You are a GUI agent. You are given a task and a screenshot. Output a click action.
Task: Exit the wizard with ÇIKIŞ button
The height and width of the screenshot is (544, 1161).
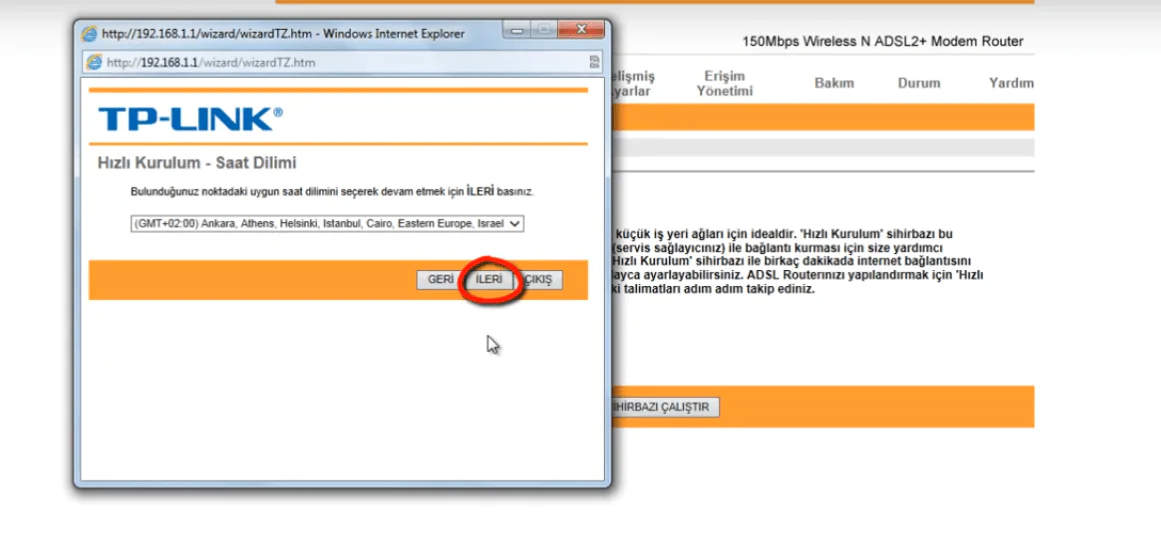[541, 280]
